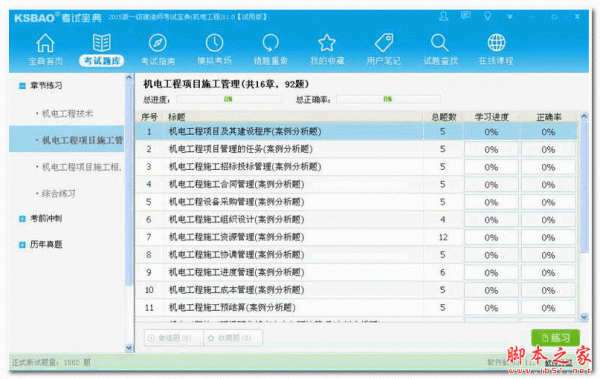Click the 总正确率 progress bar
This screenshot has height=379, width=600.
pos(388,100)
